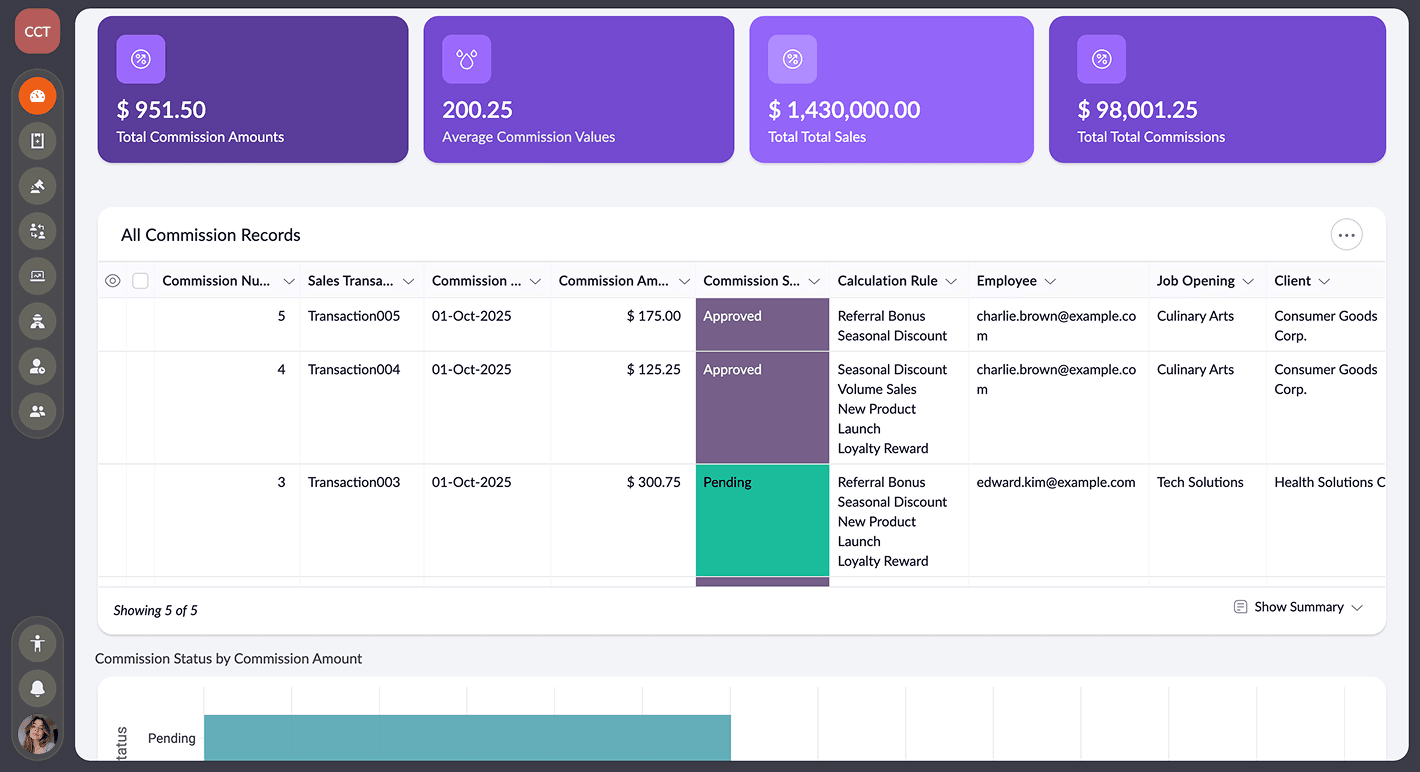The height and width of the screenshot is (772, 1420).
Task: Open the three-dot menu on All Commission Records
Action: coord(1346,234)
